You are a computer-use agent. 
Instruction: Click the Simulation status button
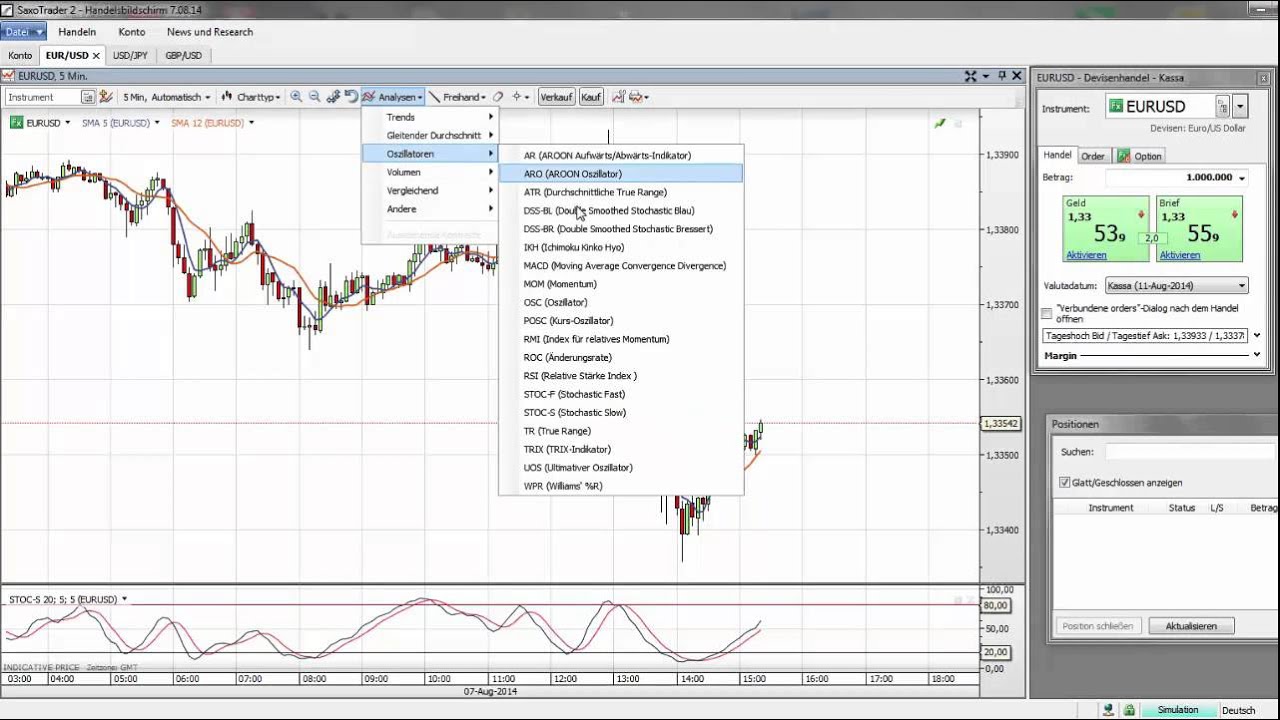click(x=1178, y=710)
